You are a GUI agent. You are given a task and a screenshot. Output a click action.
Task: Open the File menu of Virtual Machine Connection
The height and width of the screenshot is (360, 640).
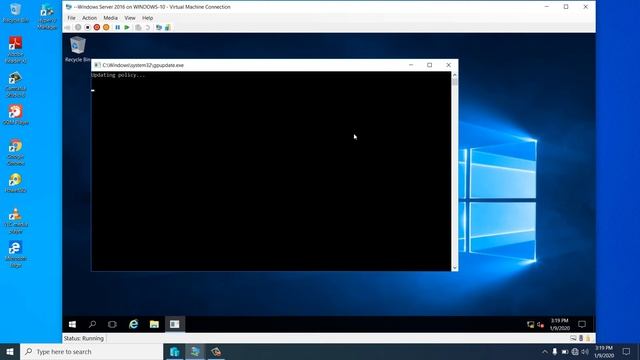71,18
